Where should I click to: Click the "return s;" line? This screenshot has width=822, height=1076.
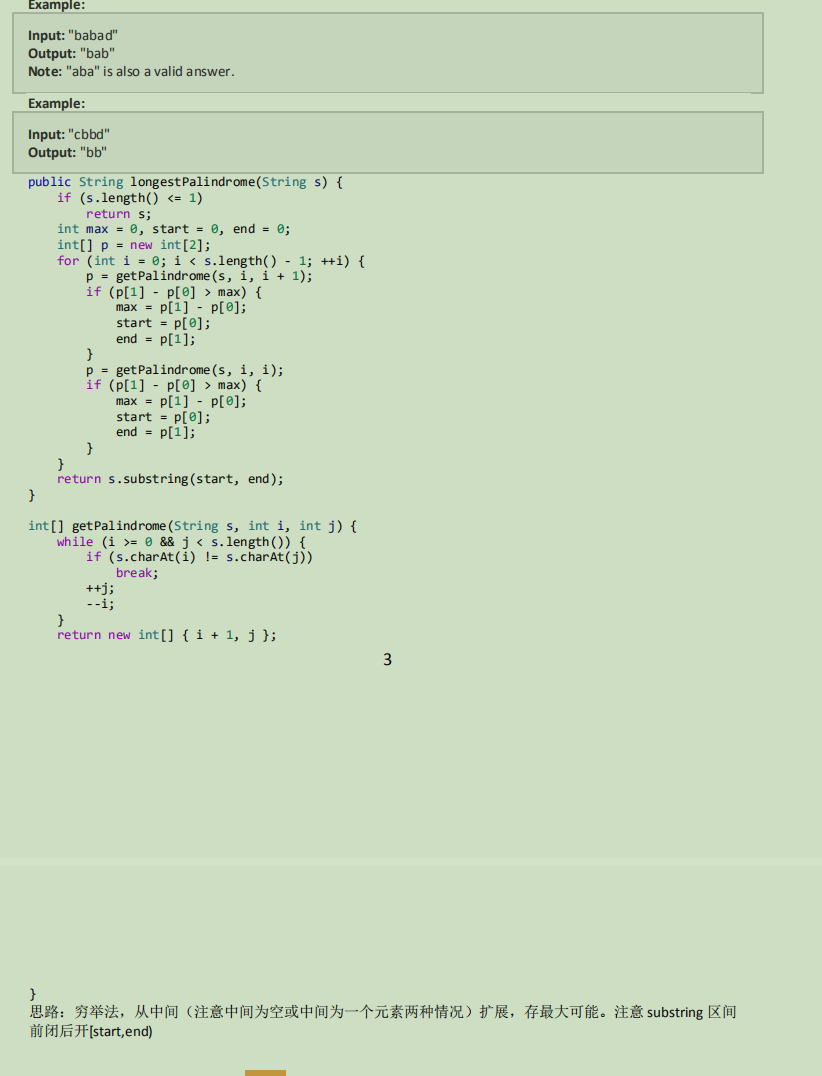click(x=119, y=213)
